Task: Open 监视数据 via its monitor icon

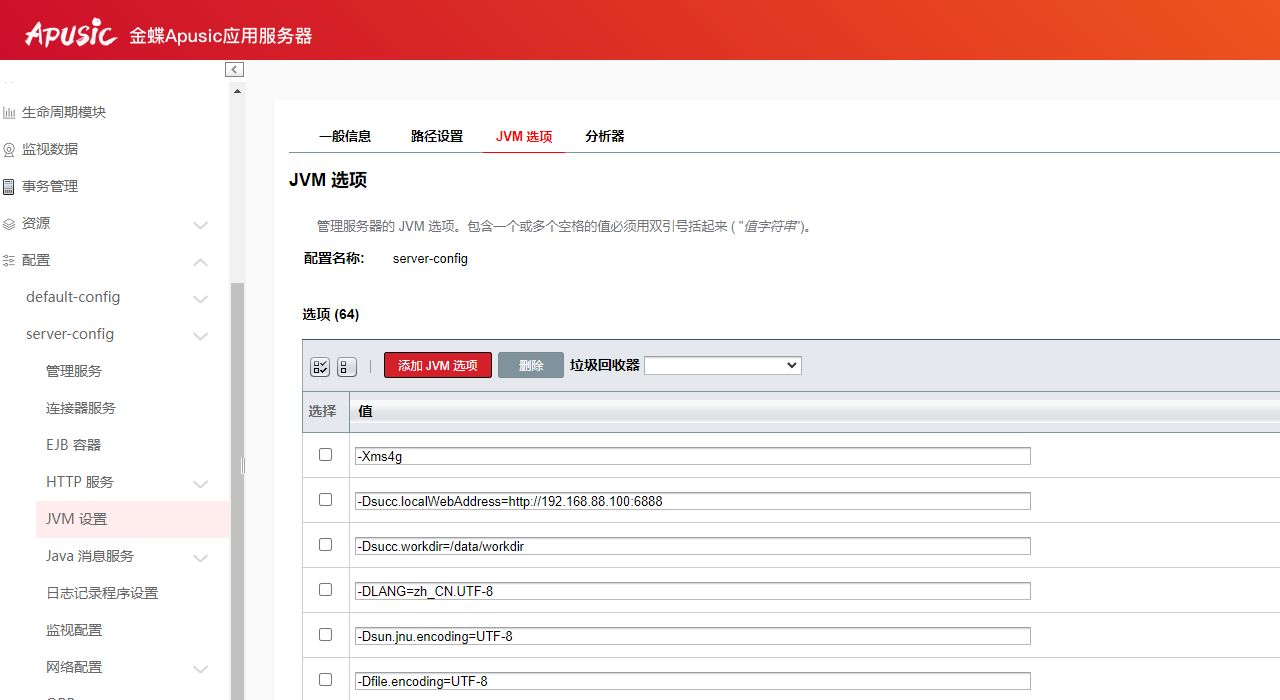Action: (x=10, y=148)
